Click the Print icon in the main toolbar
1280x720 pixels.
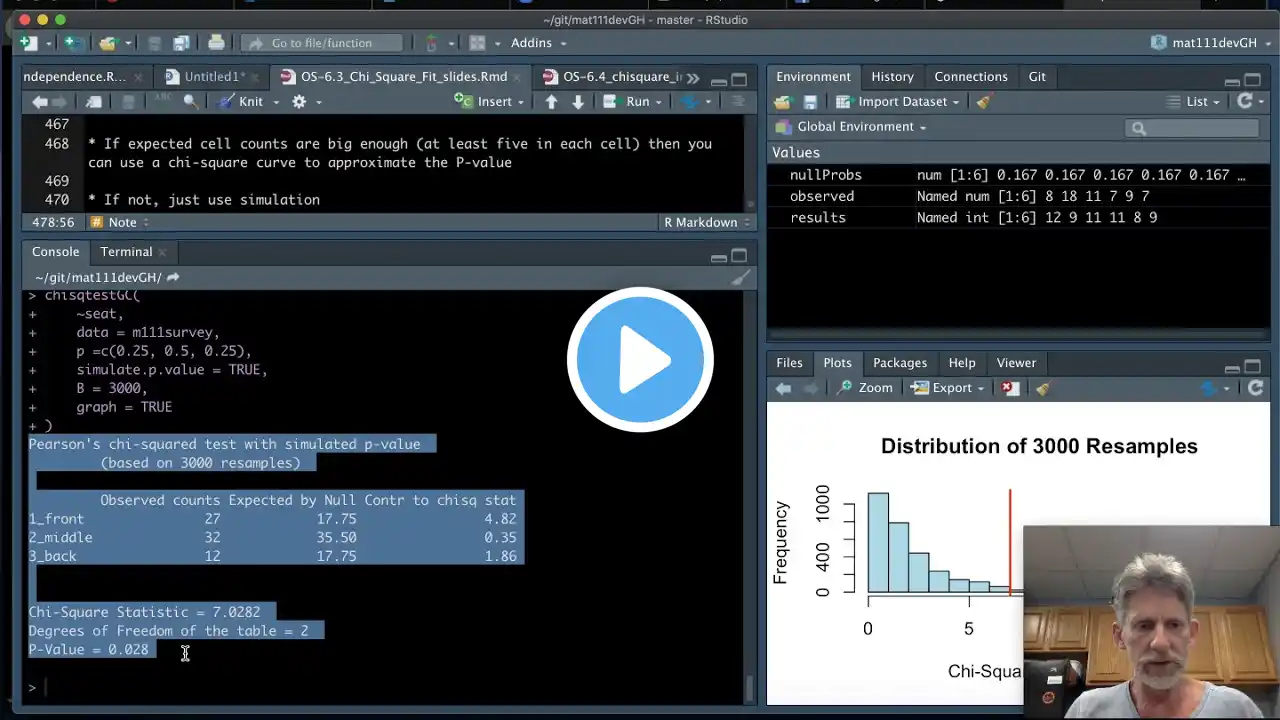pos(216,43)
